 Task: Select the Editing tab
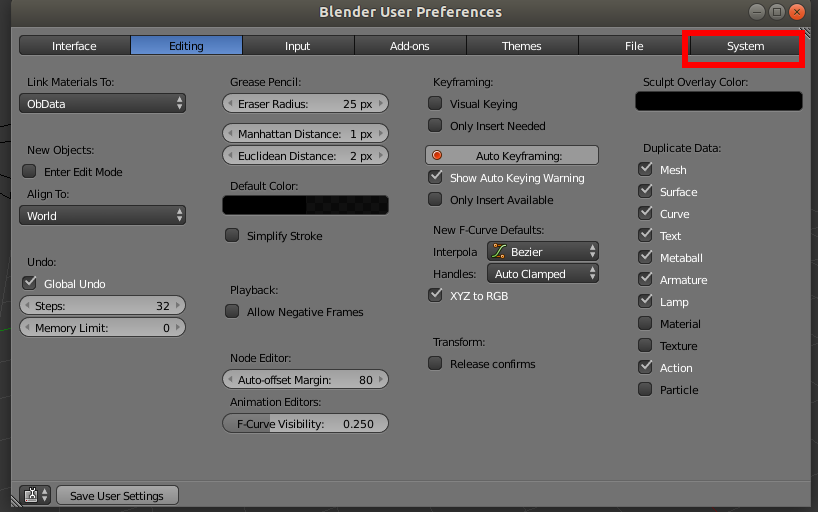[x=186, y=45]
